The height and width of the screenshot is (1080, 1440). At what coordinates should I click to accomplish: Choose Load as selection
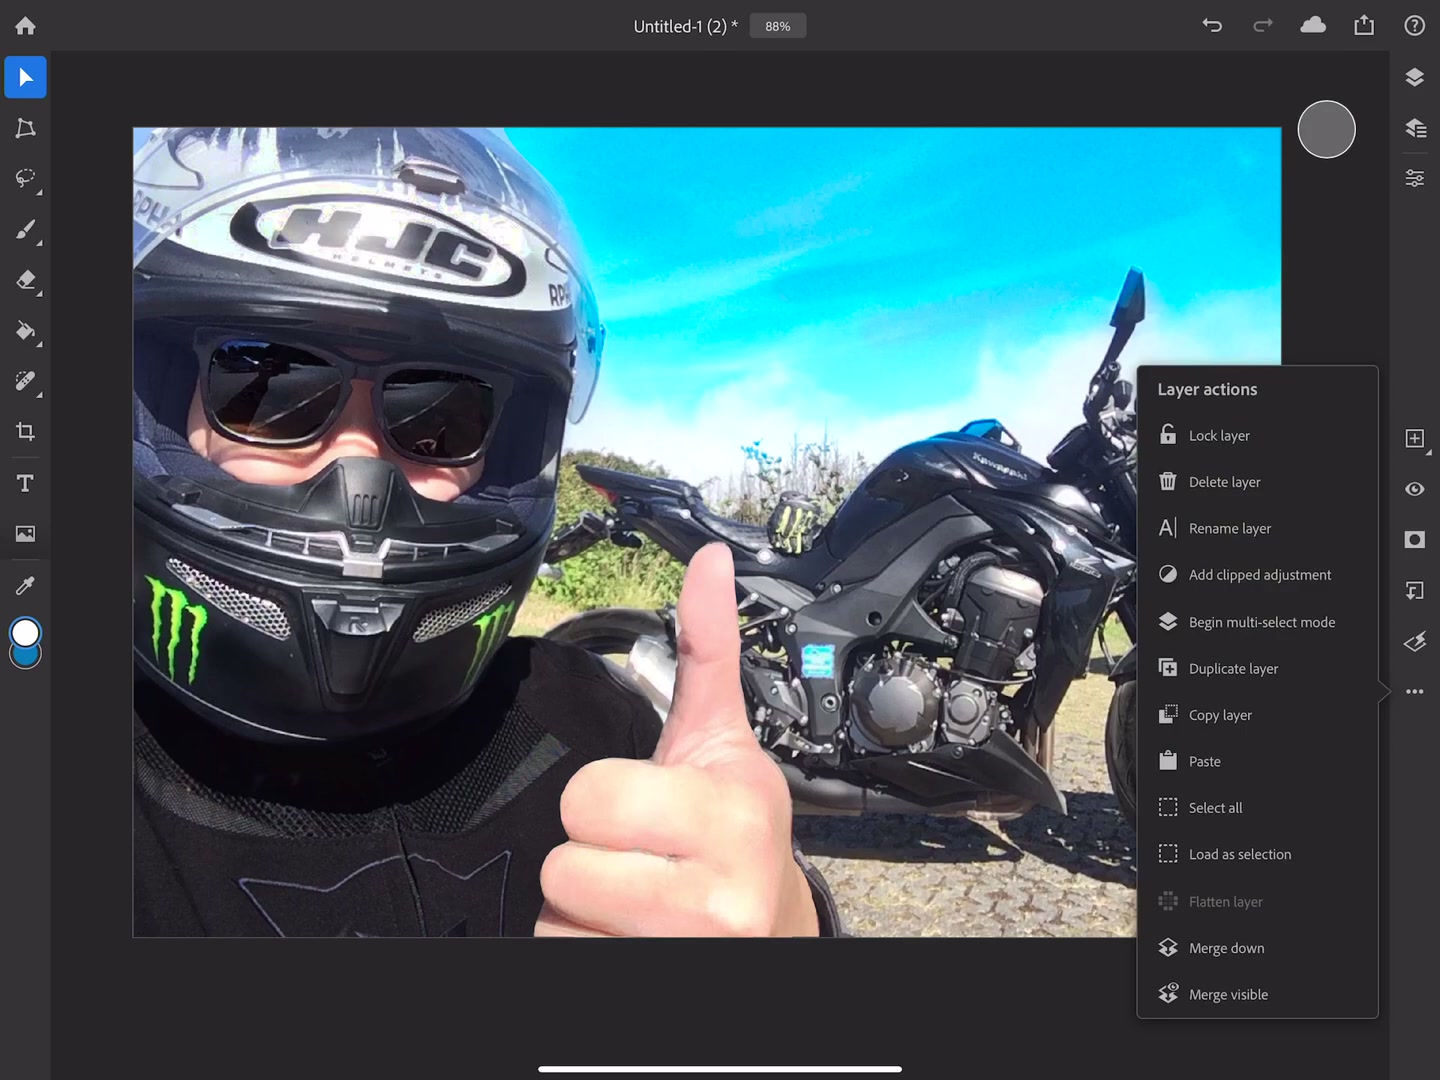click(1258, 854)
